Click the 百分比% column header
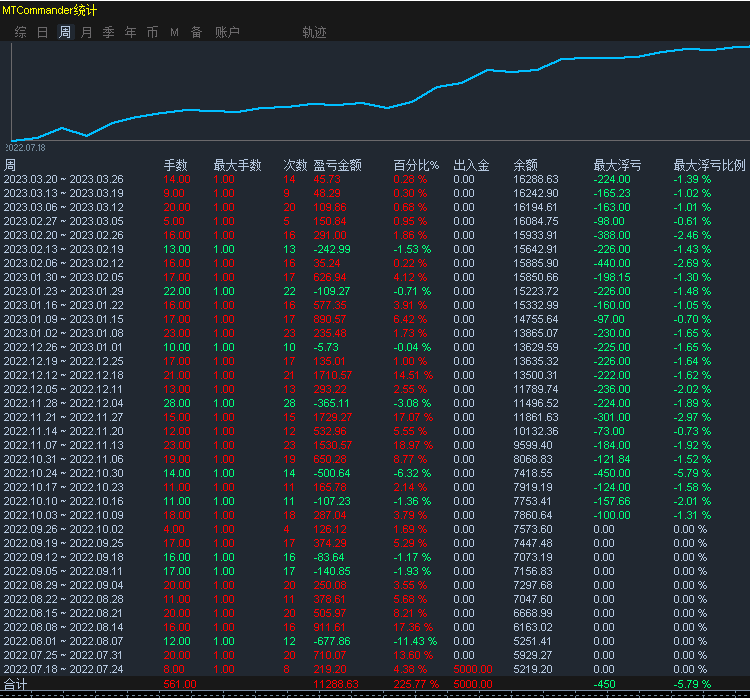 [416, 166]
